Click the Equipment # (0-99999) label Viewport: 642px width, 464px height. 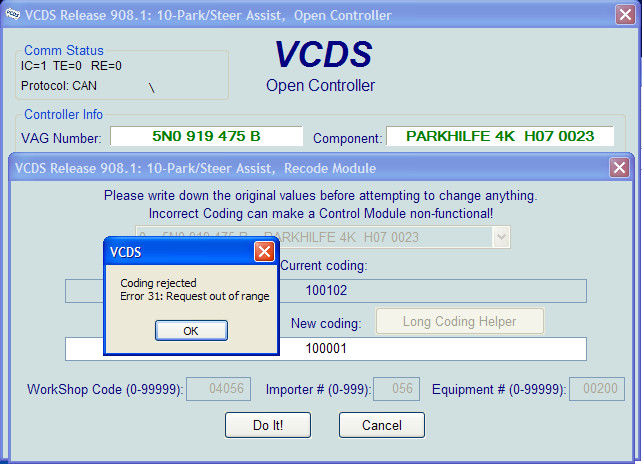point(499,389)
